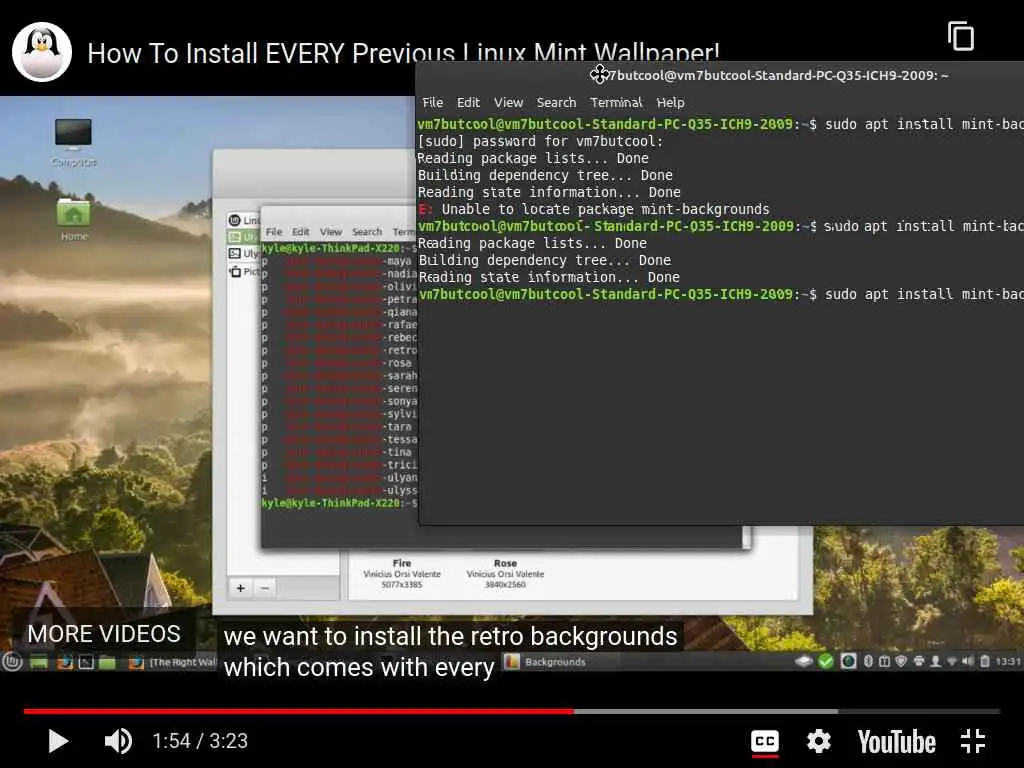Select Pictures entry in Backgrounds sidebar

(x=244, y=271)
